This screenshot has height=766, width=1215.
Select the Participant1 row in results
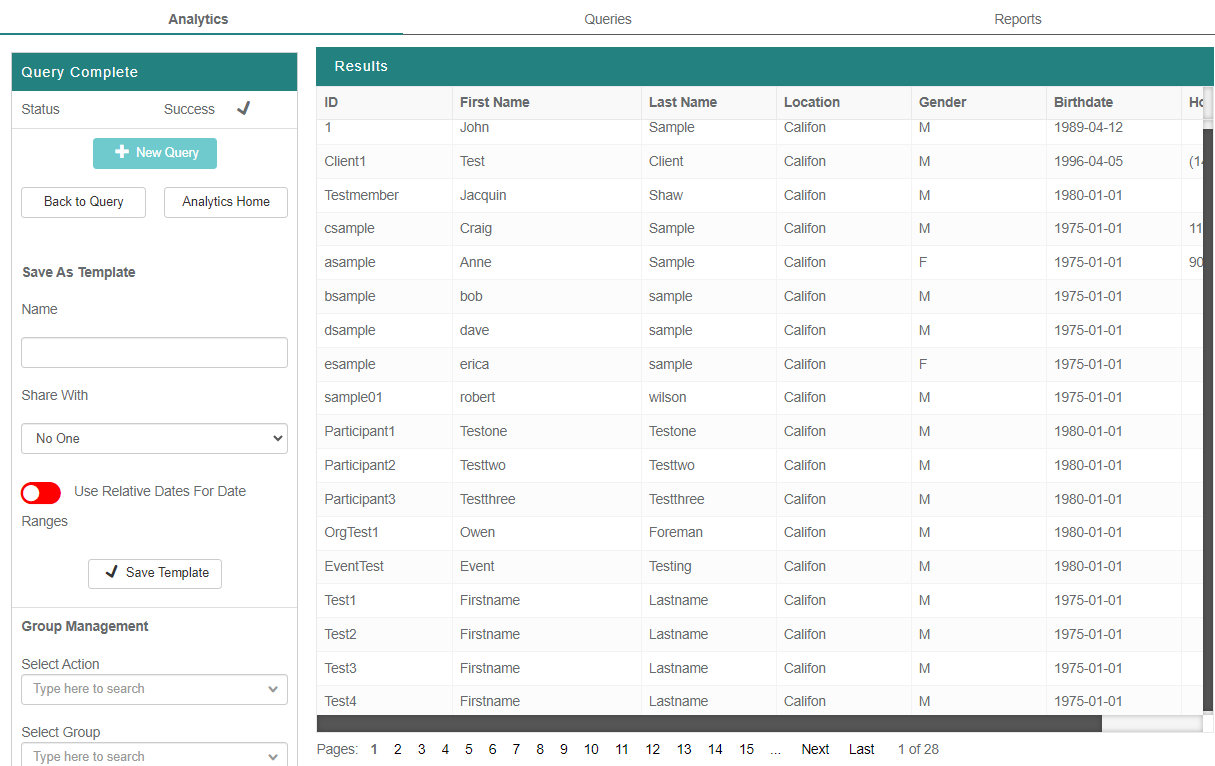click(360, 432)
